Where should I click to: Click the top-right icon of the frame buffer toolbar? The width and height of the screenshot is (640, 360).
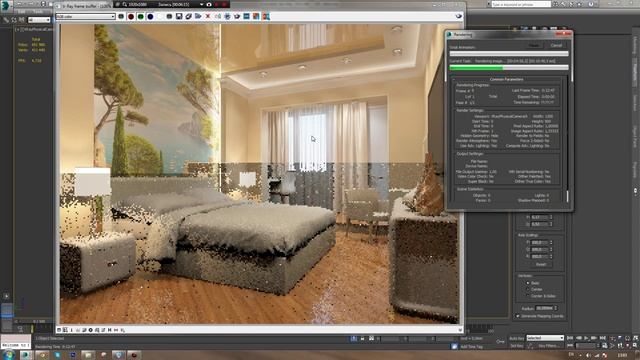pyautogui.click(x=459, y=16)
